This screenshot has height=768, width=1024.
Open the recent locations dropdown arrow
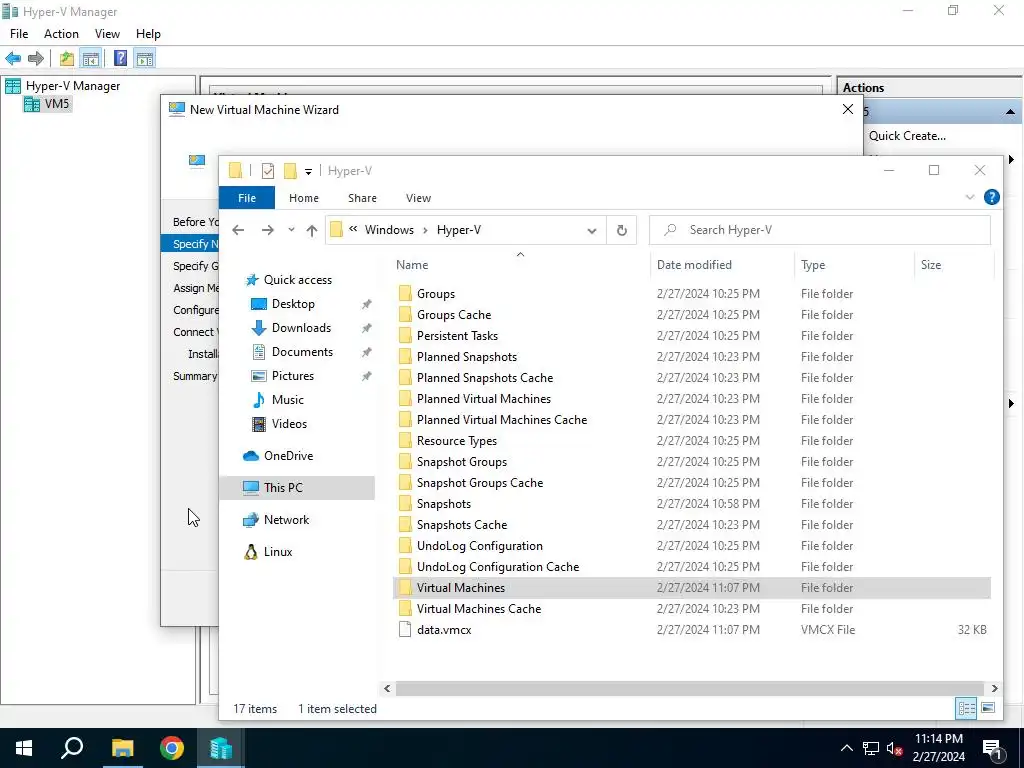point(291,230)
